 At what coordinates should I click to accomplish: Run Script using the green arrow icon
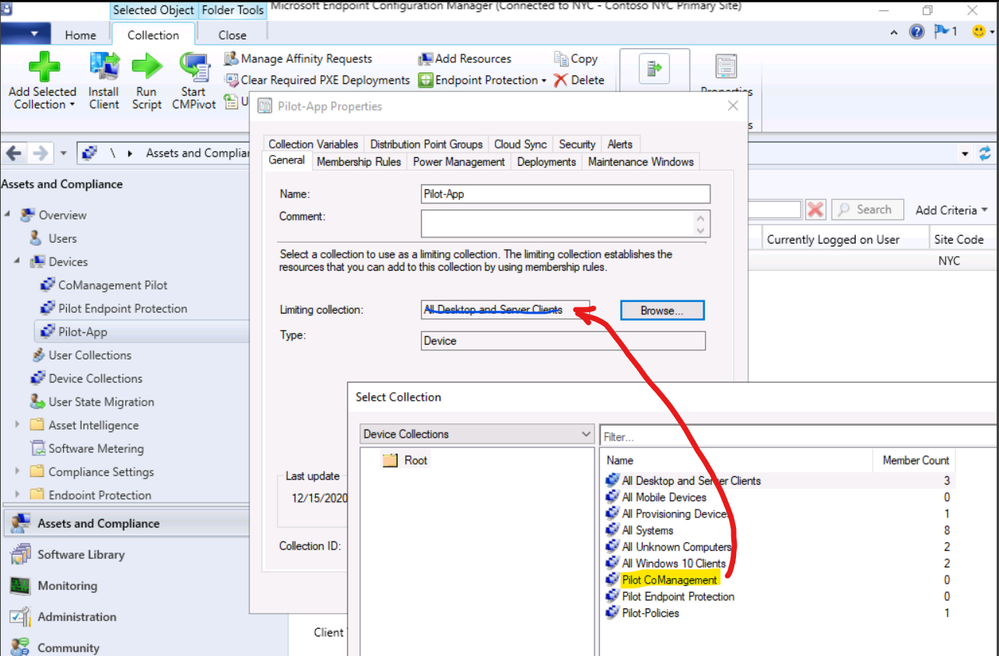point(147,67)
